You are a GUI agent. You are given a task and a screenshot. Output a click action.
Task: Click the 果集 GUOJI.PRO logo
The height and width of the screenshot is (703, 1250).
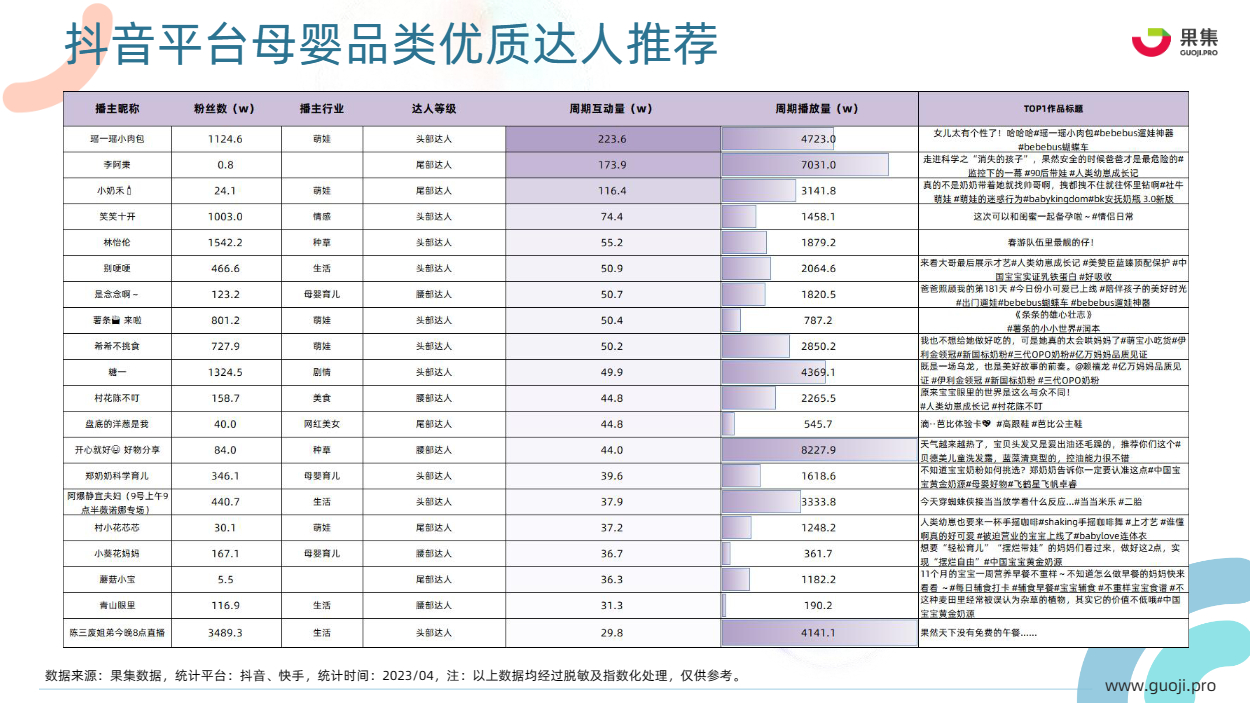(x=1175, y=43)
